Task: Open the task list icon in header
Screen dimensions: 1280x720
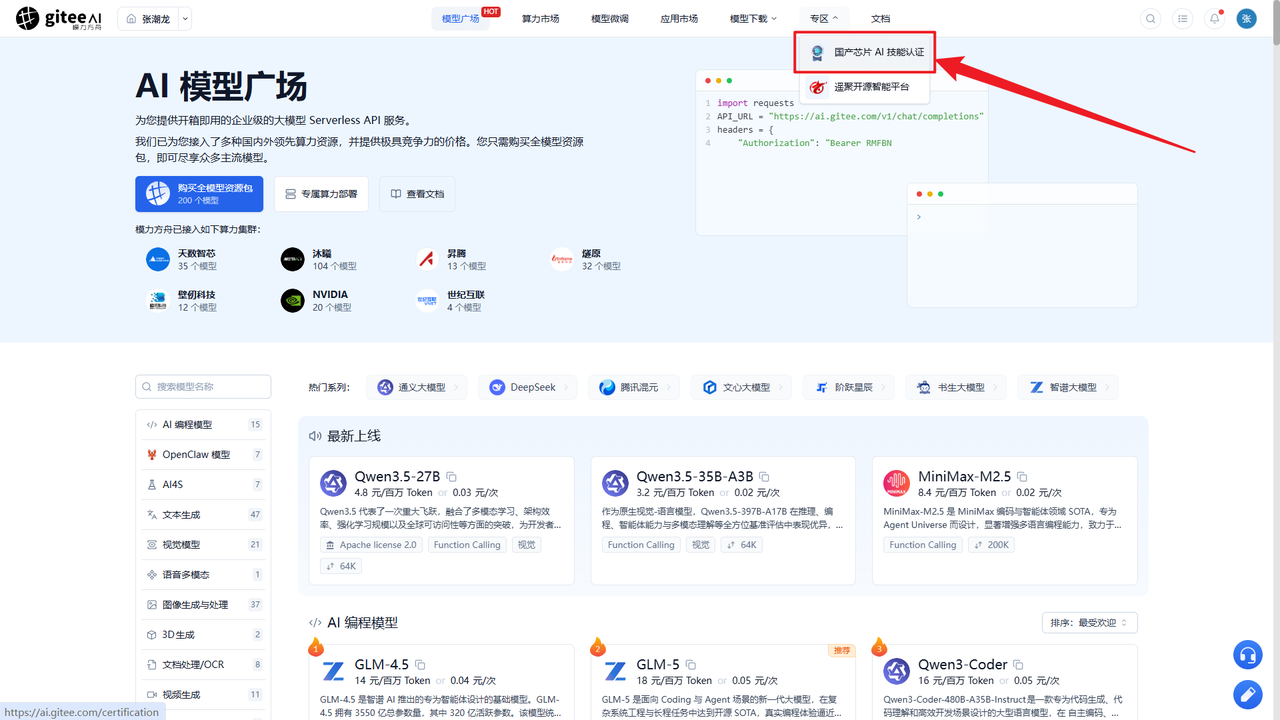Action: click(1183, 19)
